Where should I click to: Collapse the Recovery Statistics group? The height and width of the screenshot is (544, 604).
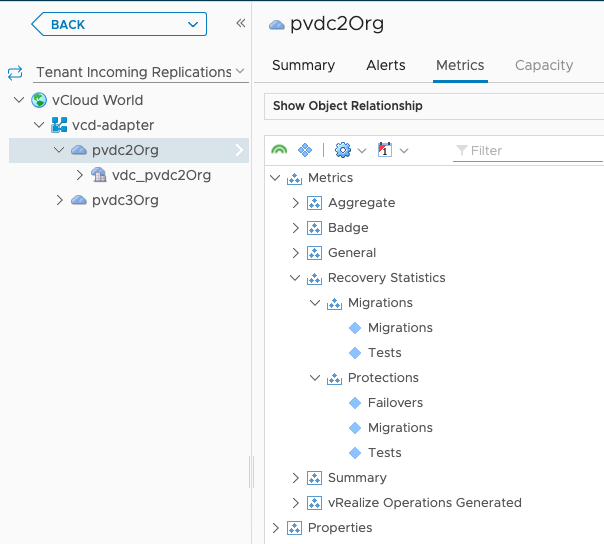[x=295, y=278]
